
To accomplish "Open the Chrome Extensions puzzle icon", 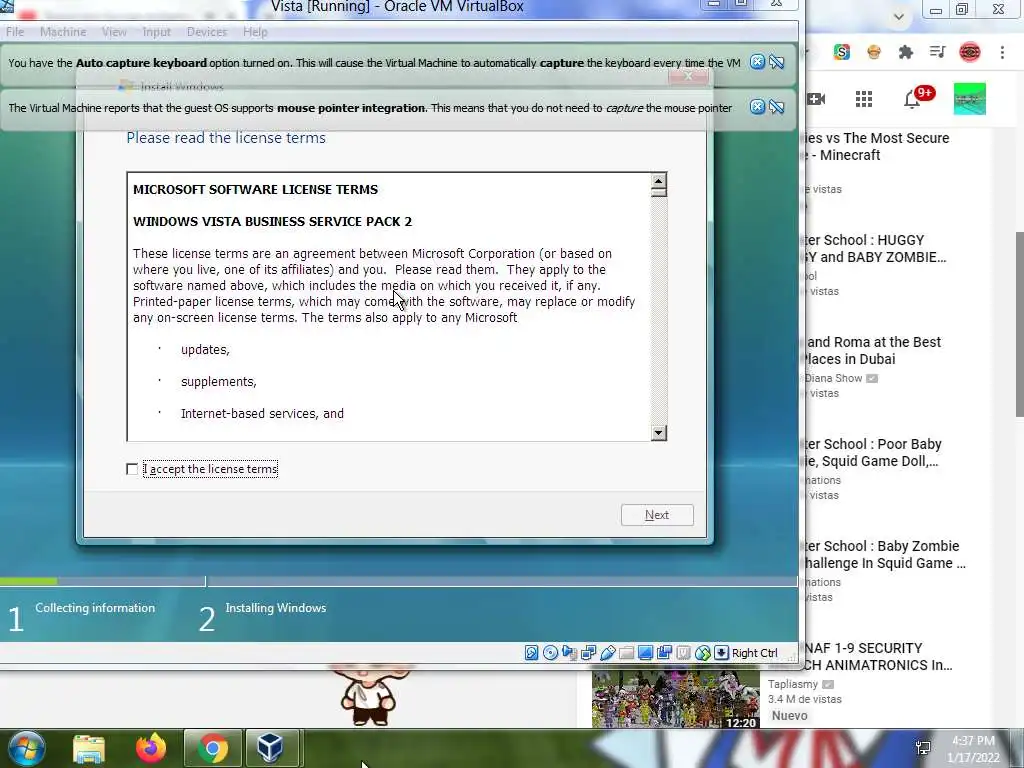I will click(905, 52).
